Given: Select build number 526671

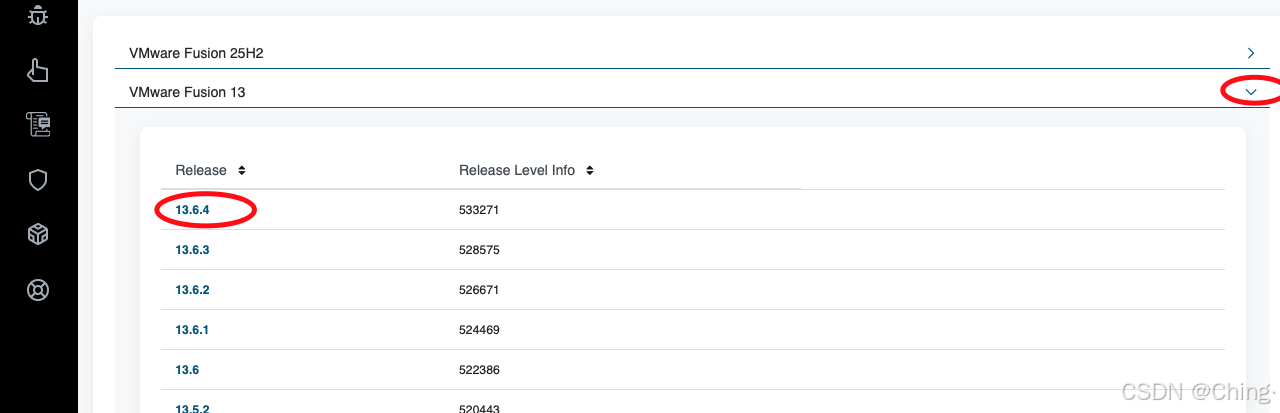Looking at the screenshot, I should coord(479,290).
